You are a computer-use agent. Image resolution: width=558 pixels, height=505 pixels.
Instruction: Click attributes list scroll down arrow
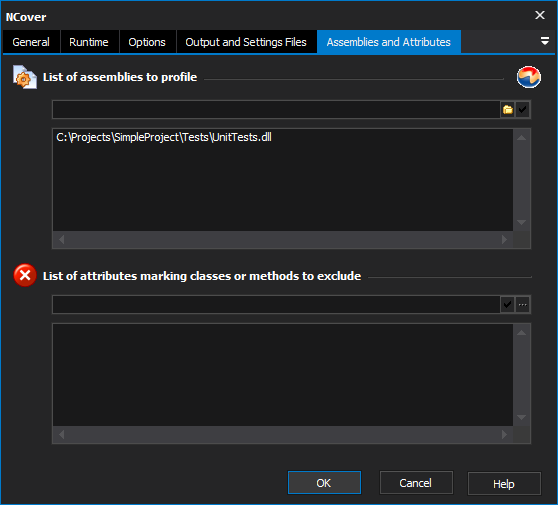521,417
